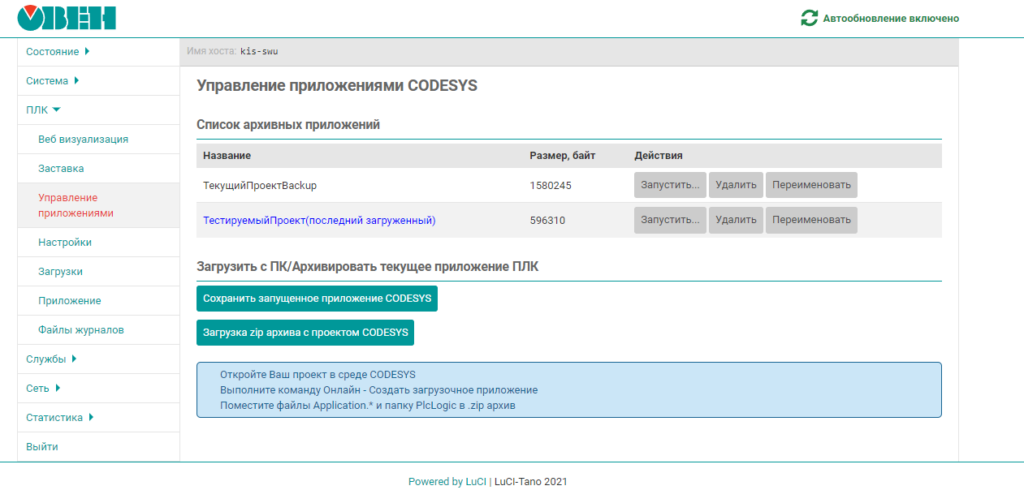The height and width of the screenshot is (503, 1024).
Task: Delete the ТекущийПроектBackup archive
Action: (x=736, y=185)
